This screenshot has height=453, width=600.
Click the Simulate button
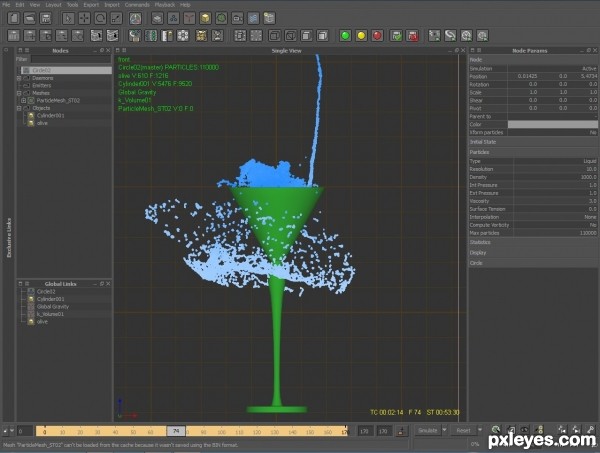coord(428,430)
